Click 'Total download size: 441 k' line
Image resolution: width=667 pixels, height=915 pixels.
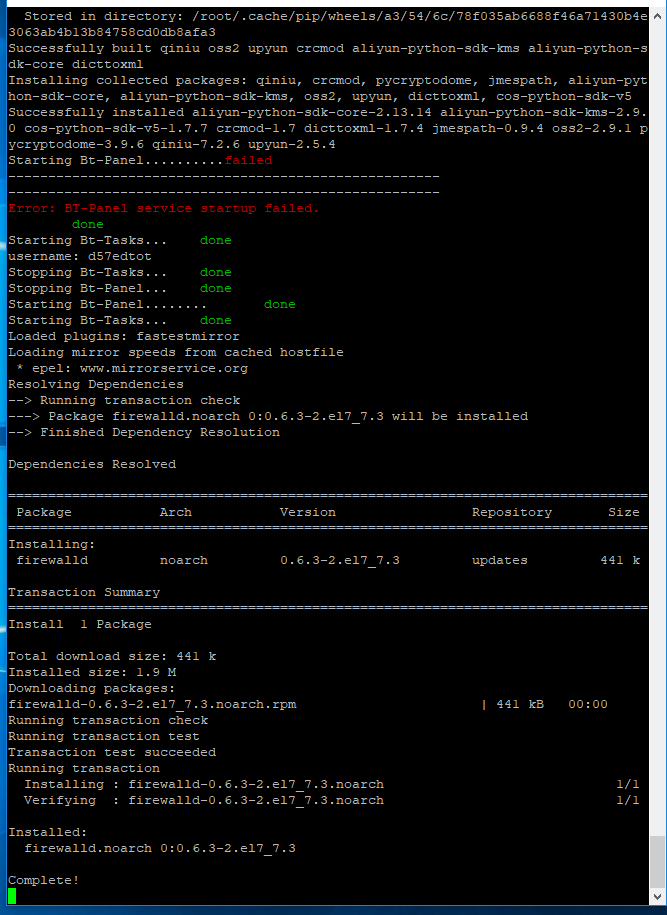(x=111, y=656)
